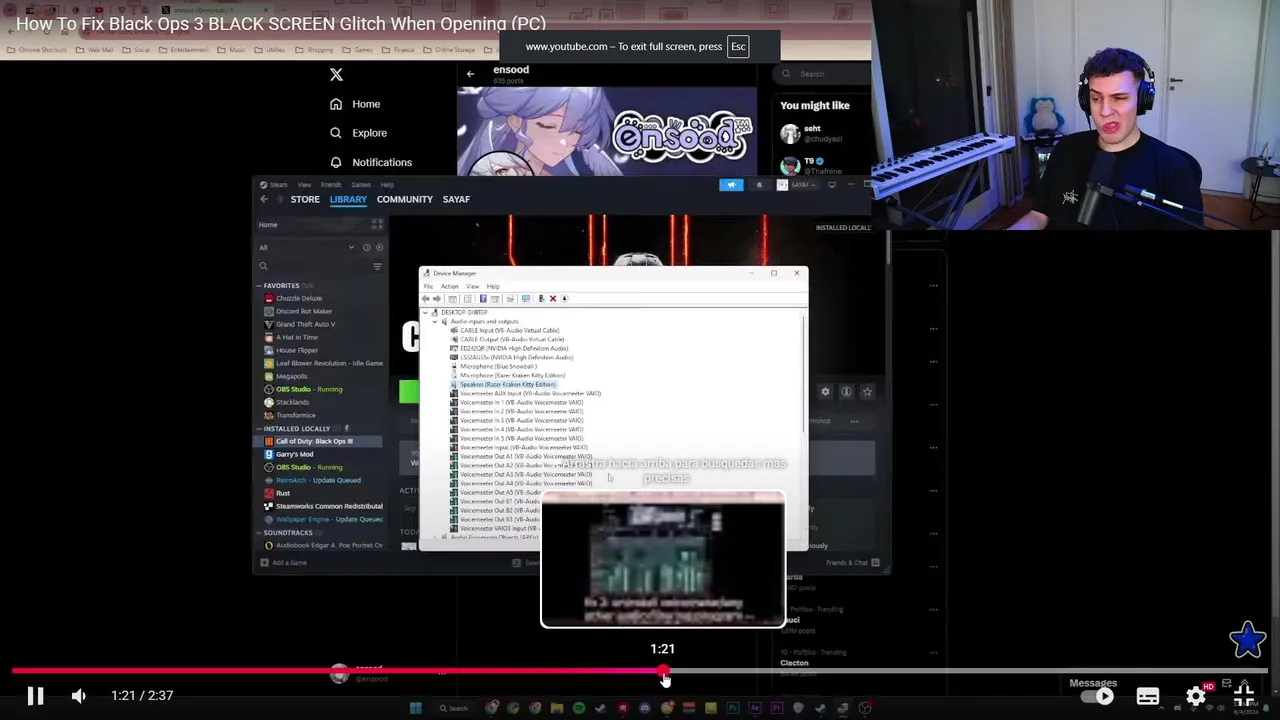1280x720 pixels.
Task: Open the 'All' library filter dropdown
Action: tap(307, 247)
